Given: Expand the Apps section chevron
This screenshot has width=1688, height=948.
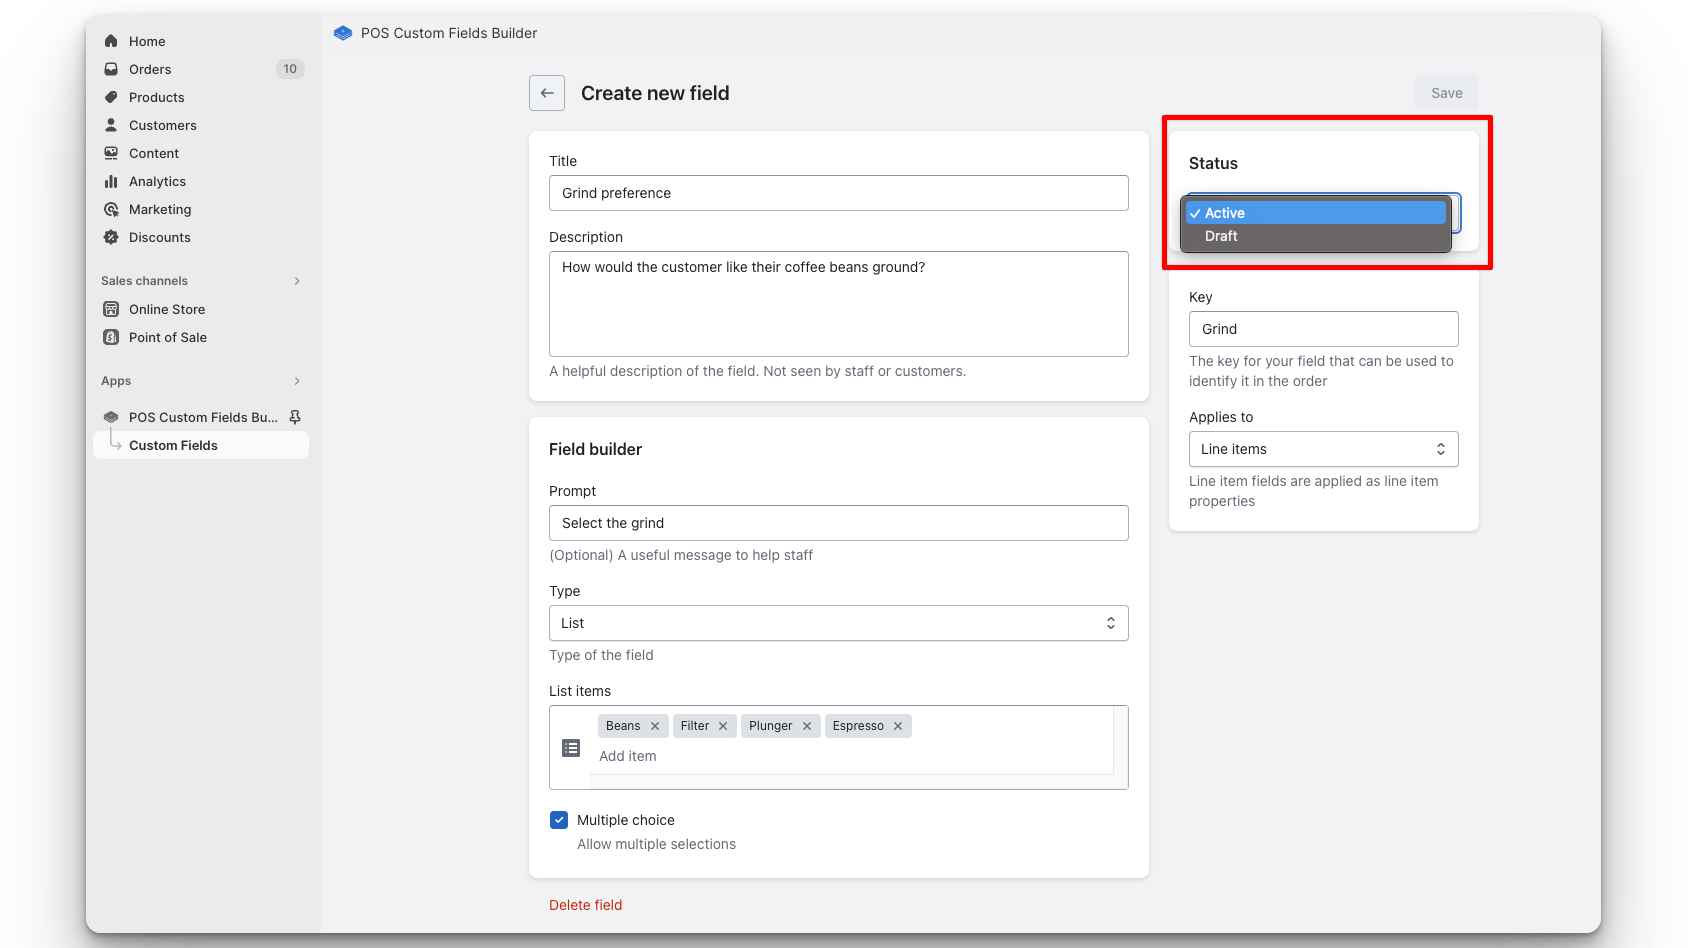Looking at the screenshot, I should 296,381.
